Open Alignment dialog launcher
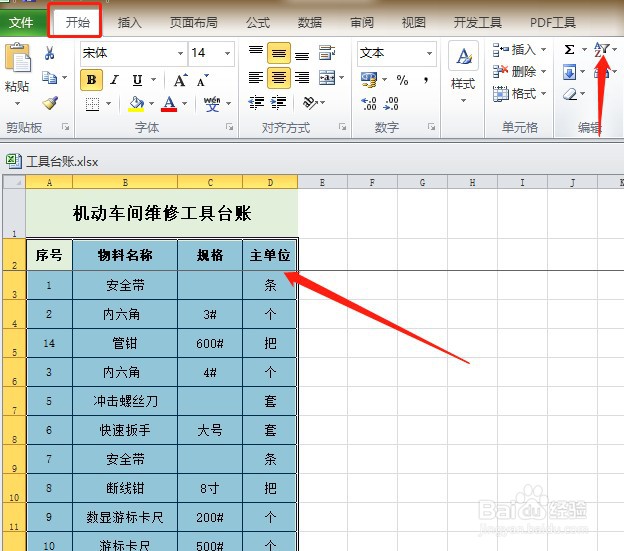The image size is (624, 551). point(342,127)
